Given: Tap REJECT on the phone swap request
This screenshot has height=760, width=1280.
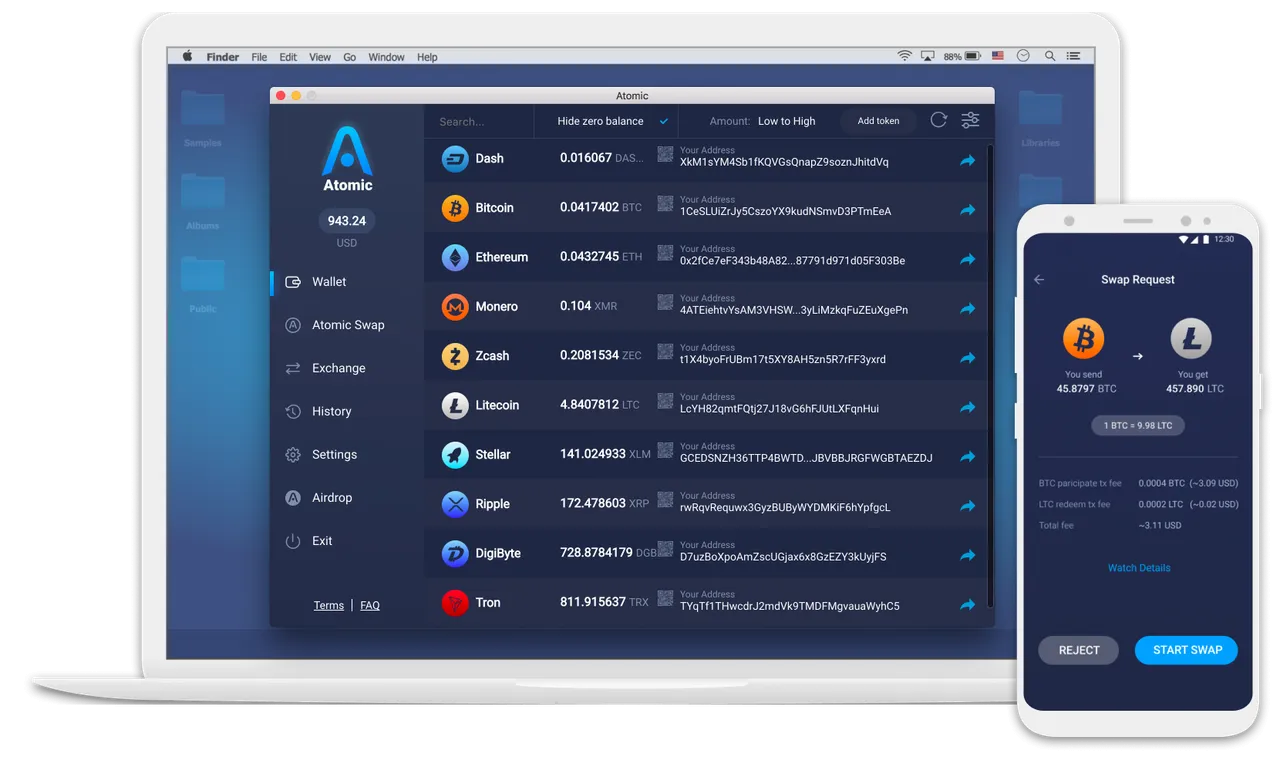Looking at the screenshot, I should [x=1079, y=650].
